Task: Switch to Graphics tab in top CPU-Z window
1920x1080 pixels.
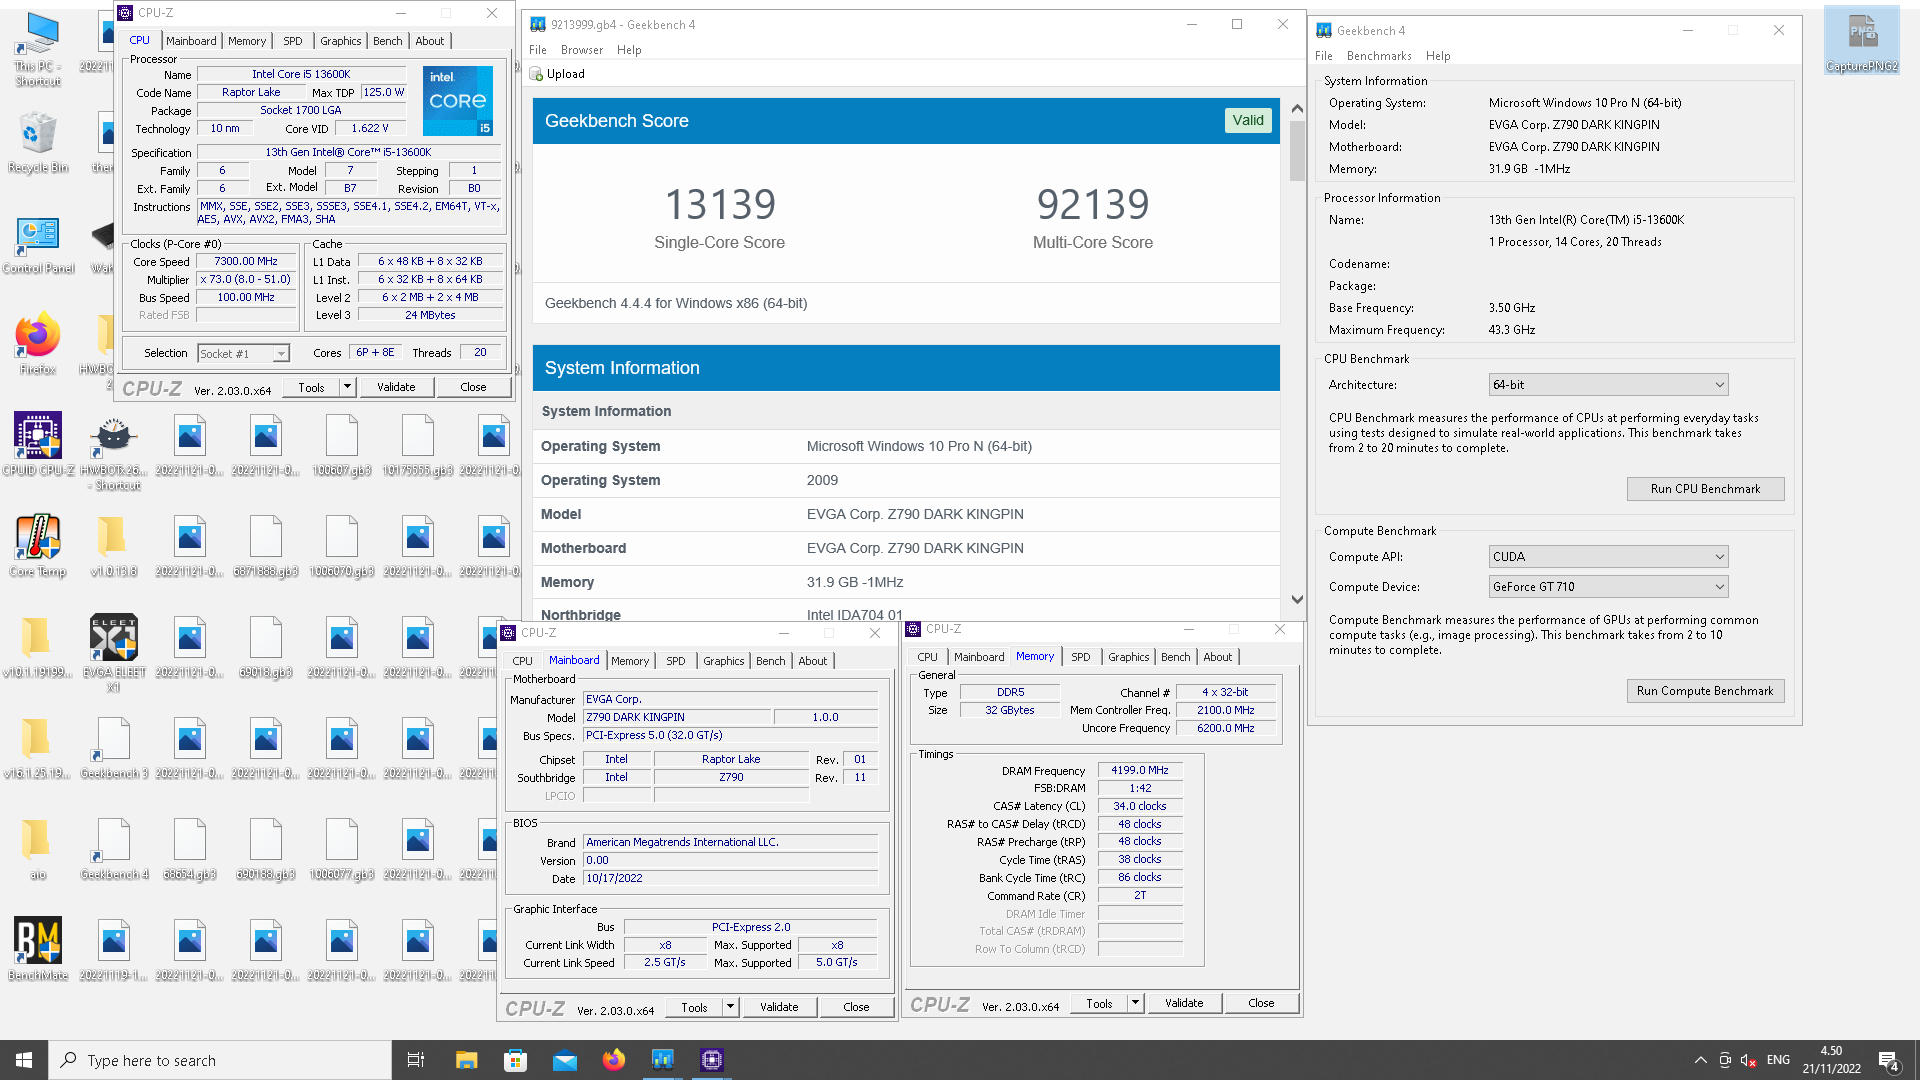Action: [x=340, y=41]
